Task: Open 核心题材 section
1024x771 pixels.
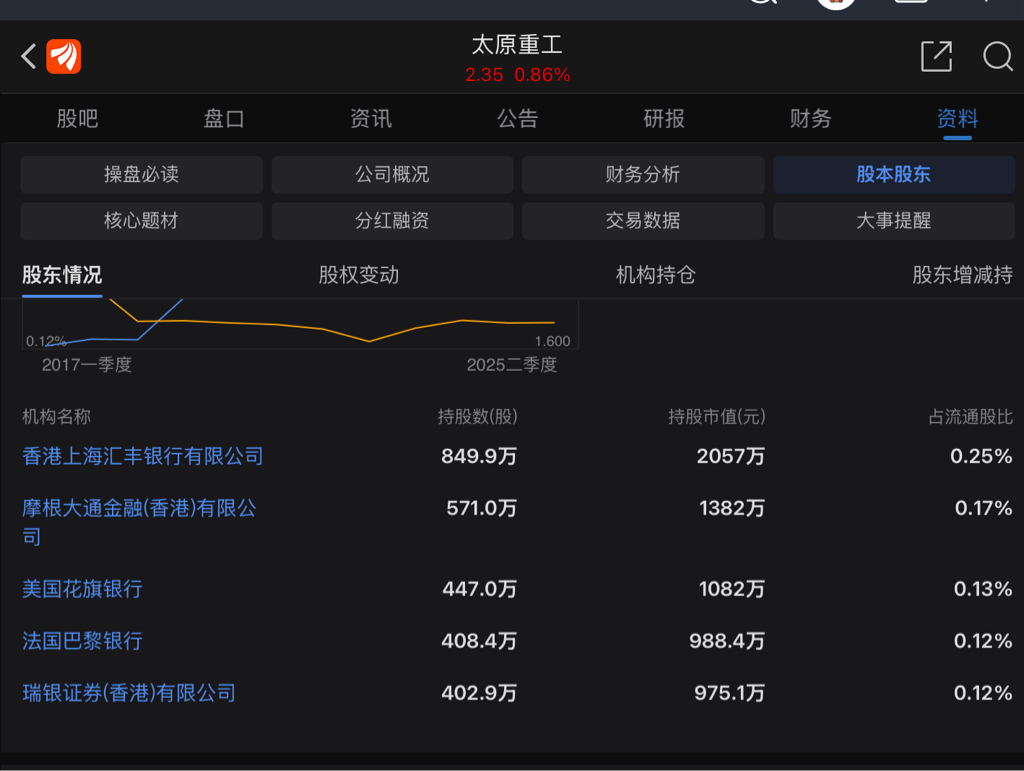Action: (141, 221)
